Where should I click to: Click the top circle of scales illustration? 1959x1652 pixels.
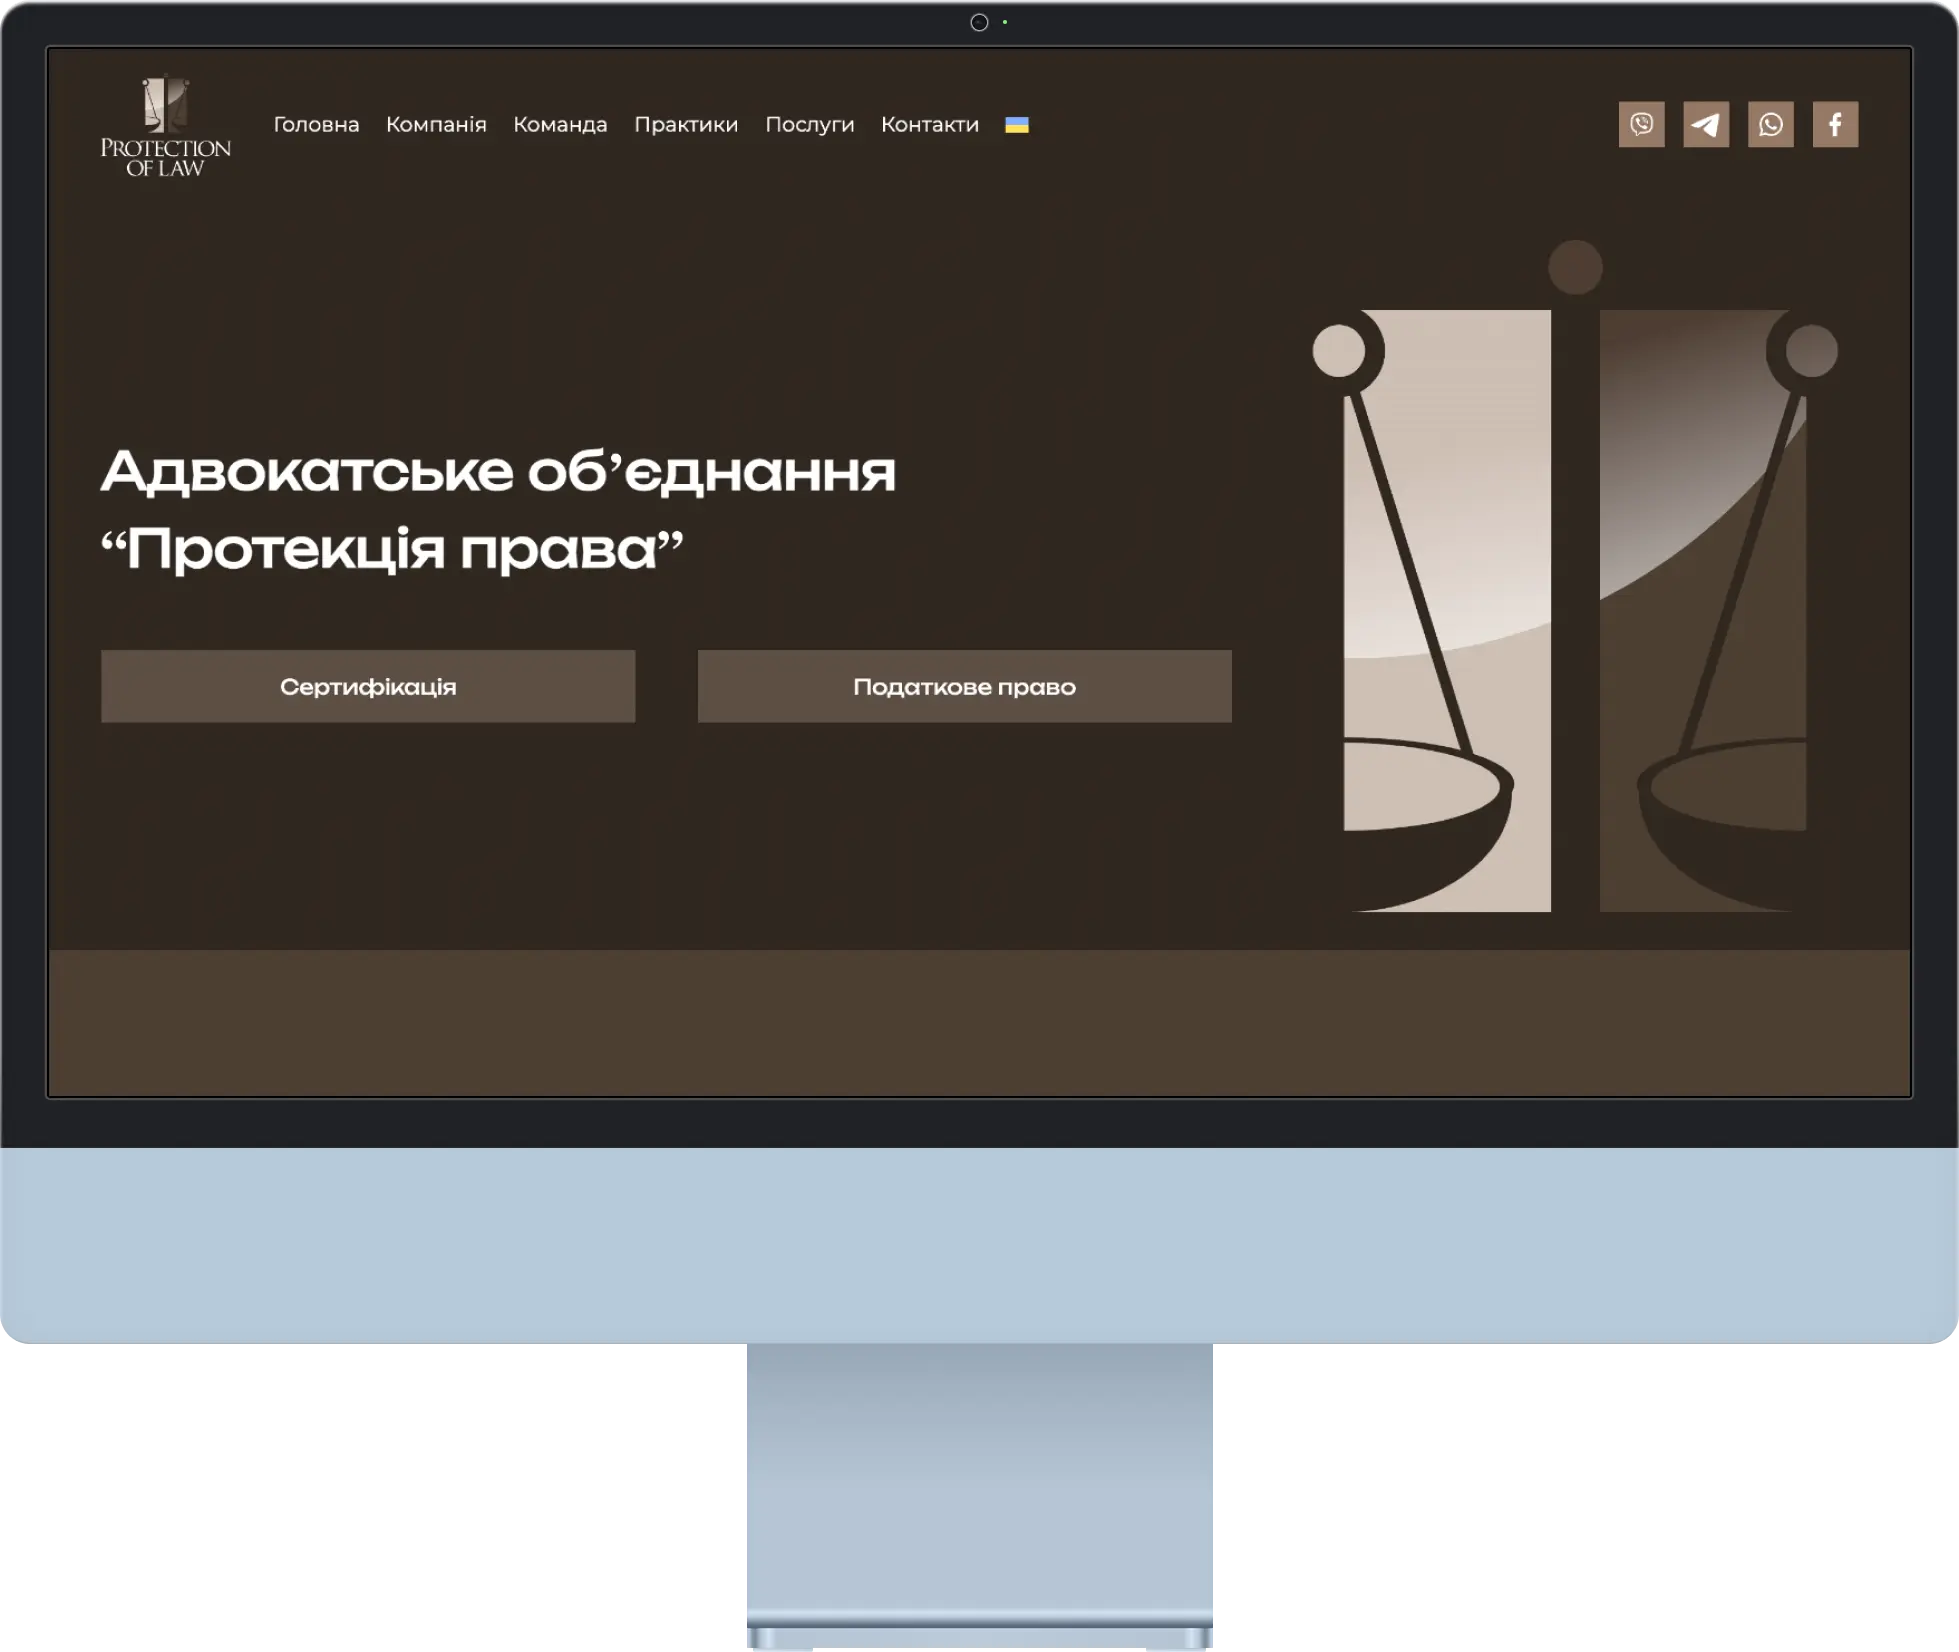1575,267
